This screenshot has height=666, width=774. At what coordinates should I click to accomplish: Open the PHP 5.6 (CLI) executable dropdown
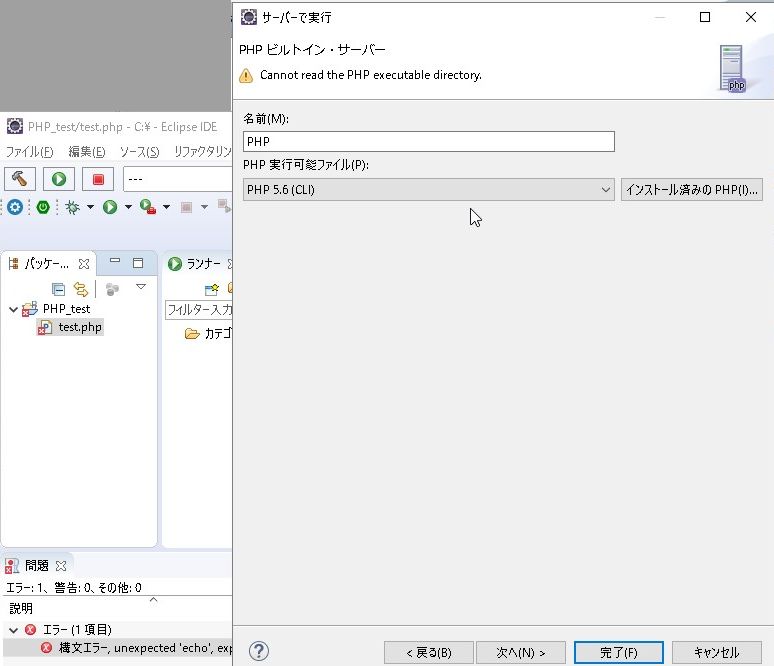(428, 190)
